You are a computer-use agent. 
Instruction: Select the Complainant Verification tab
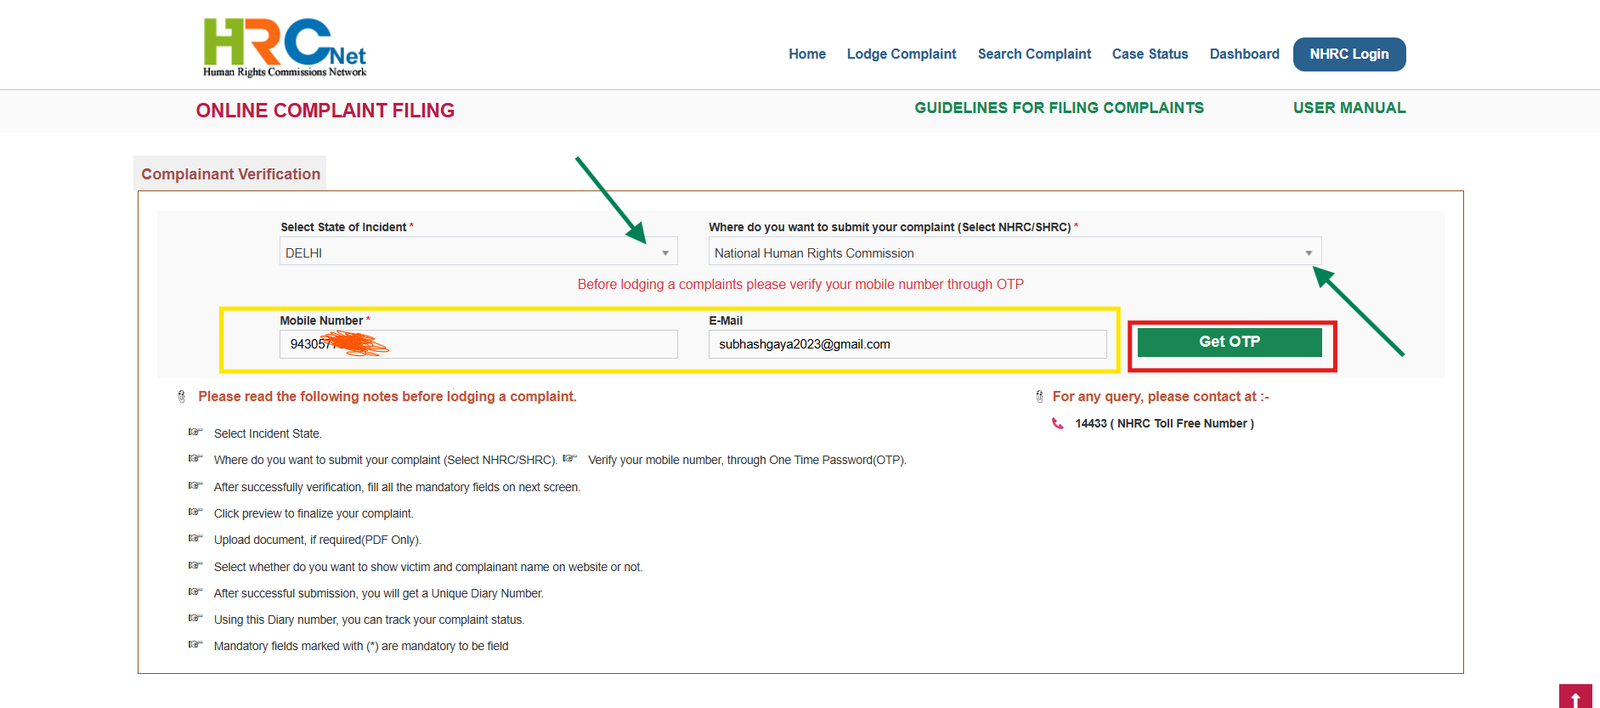[x=231, y=174]
